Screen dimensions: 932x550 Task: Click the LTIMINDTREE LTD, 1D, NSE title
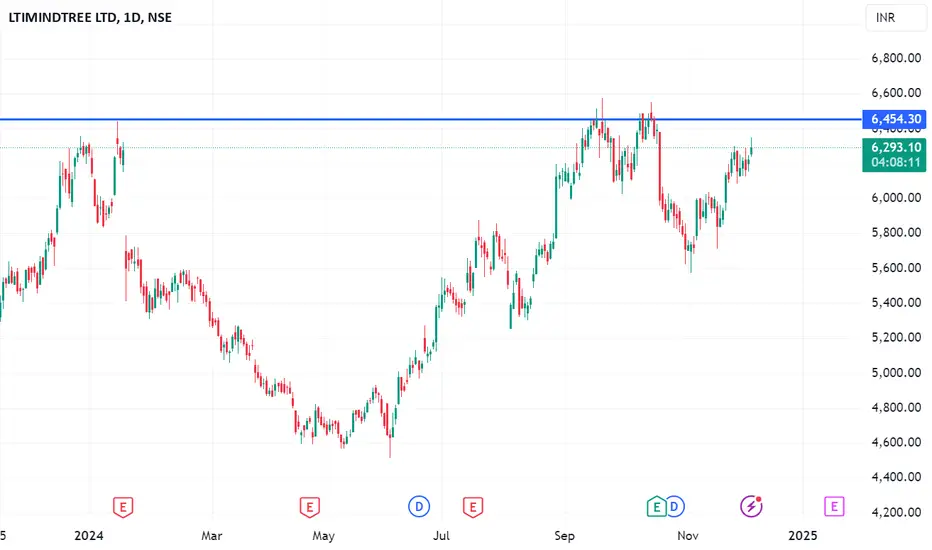point(90,18)
